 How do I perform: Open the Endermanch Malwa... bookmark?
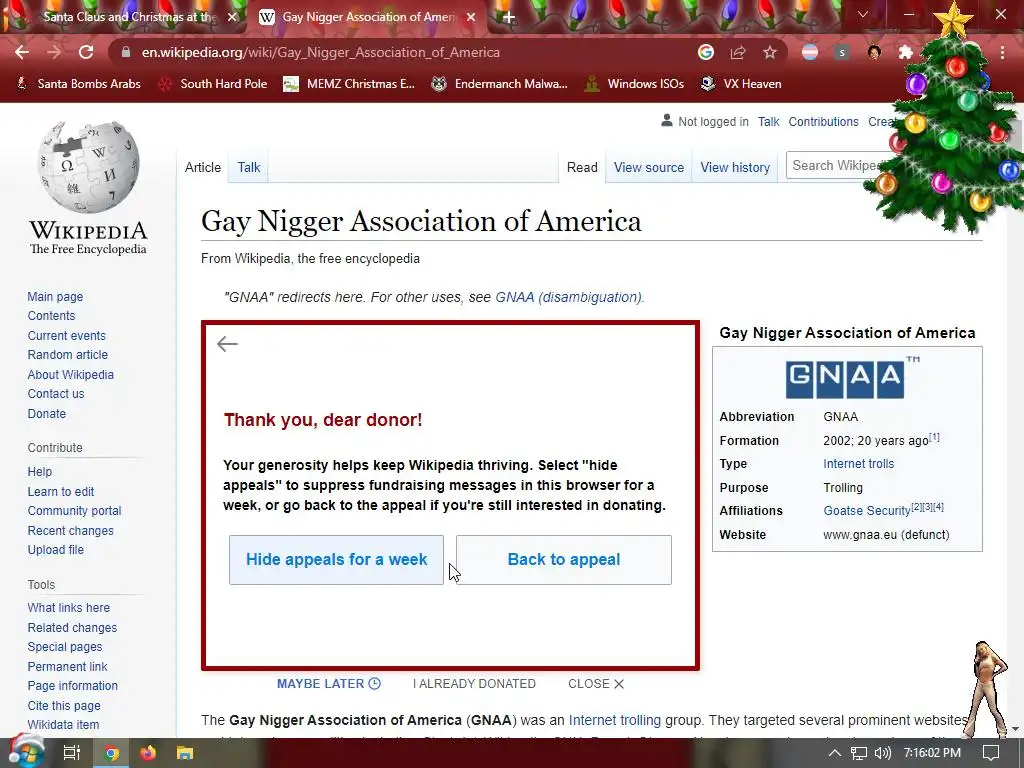(500, 84)
